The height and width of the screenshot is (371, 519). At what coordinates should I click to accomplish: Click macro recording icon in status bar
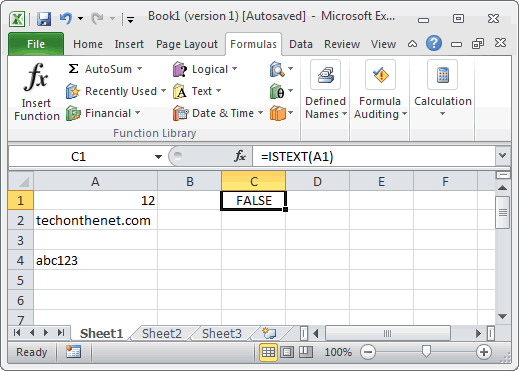click(73, 352)
